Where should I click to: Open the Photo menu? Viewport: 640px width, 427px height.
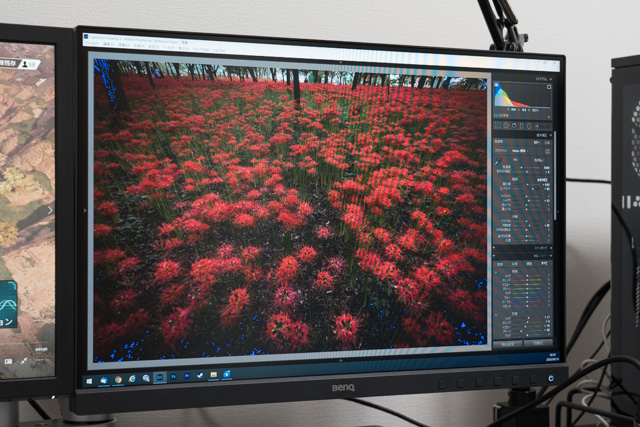[x=139, y=46]
